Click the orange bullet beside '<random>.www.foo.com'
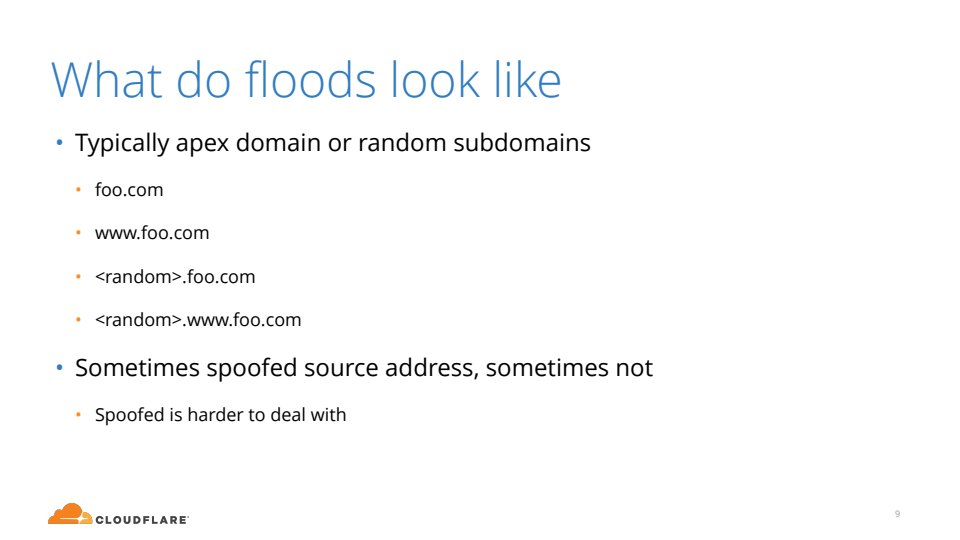This screenshot has height=540, width=960. [x=81, y=321]
